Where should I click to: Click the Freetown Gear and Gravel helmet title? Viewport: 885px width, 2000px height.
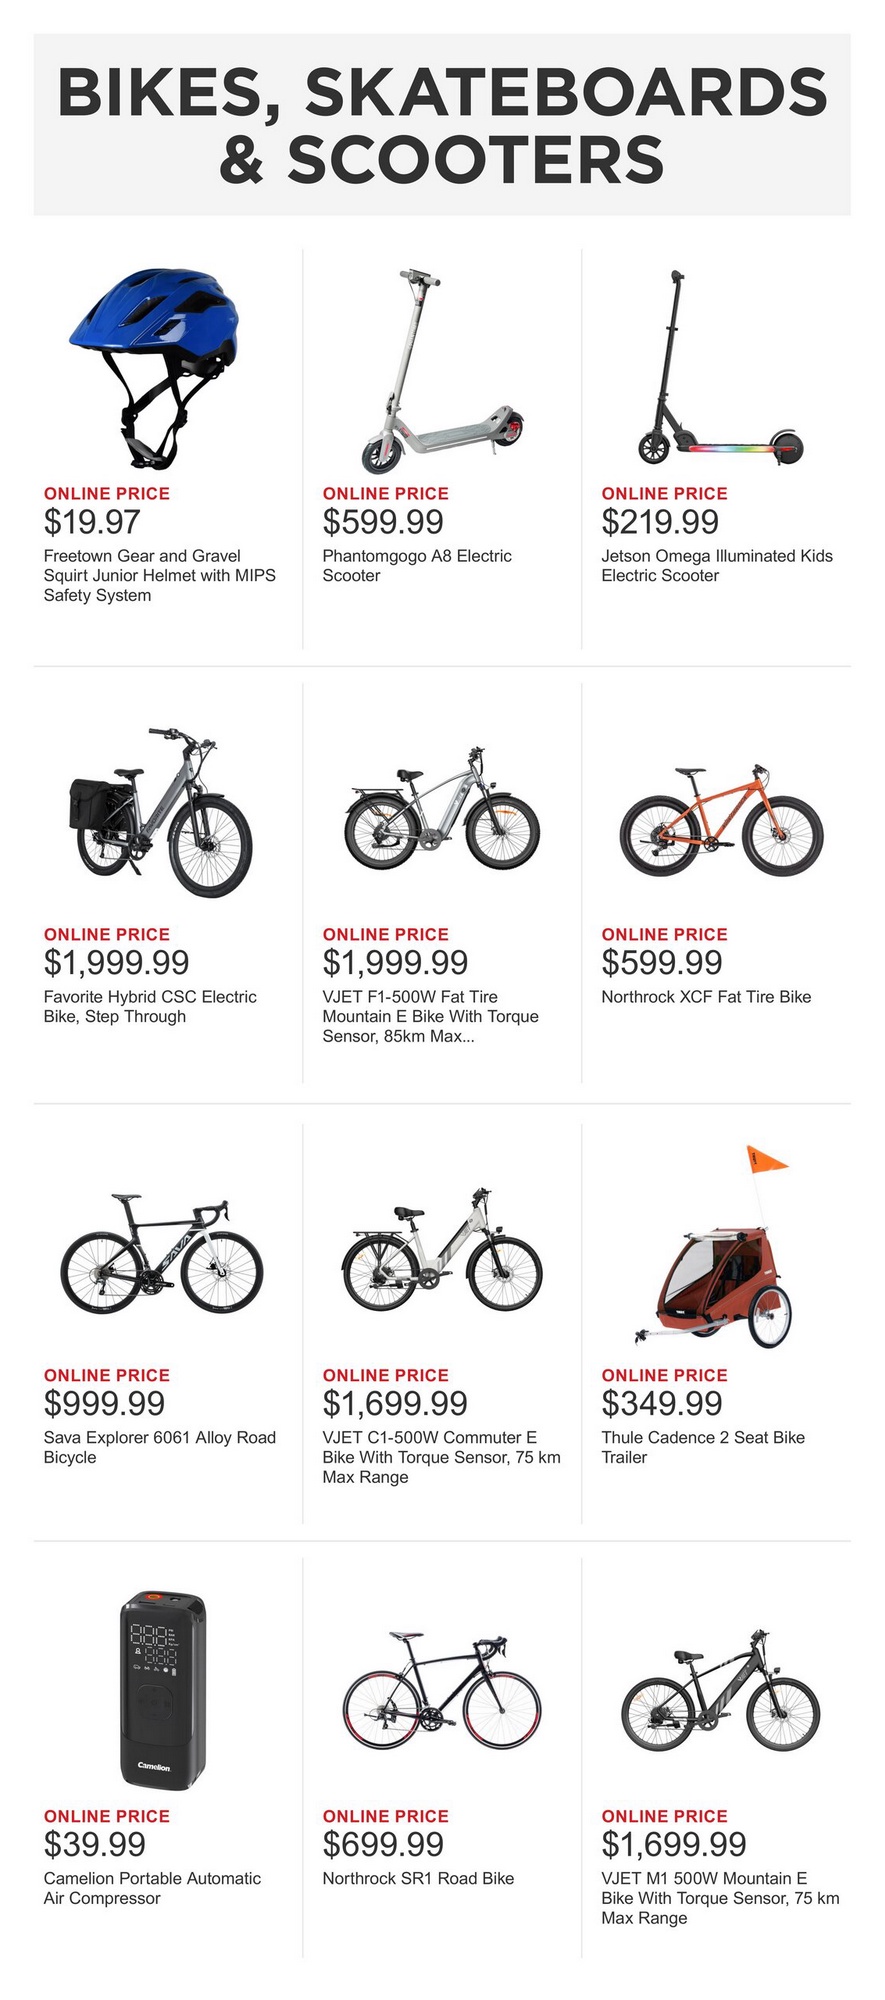[x=160, y=575]
